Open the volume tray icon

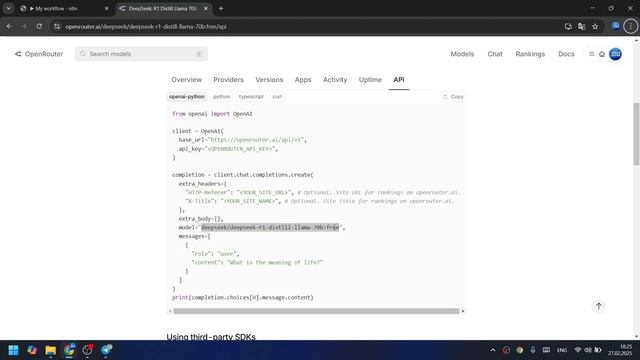(588, 350)
